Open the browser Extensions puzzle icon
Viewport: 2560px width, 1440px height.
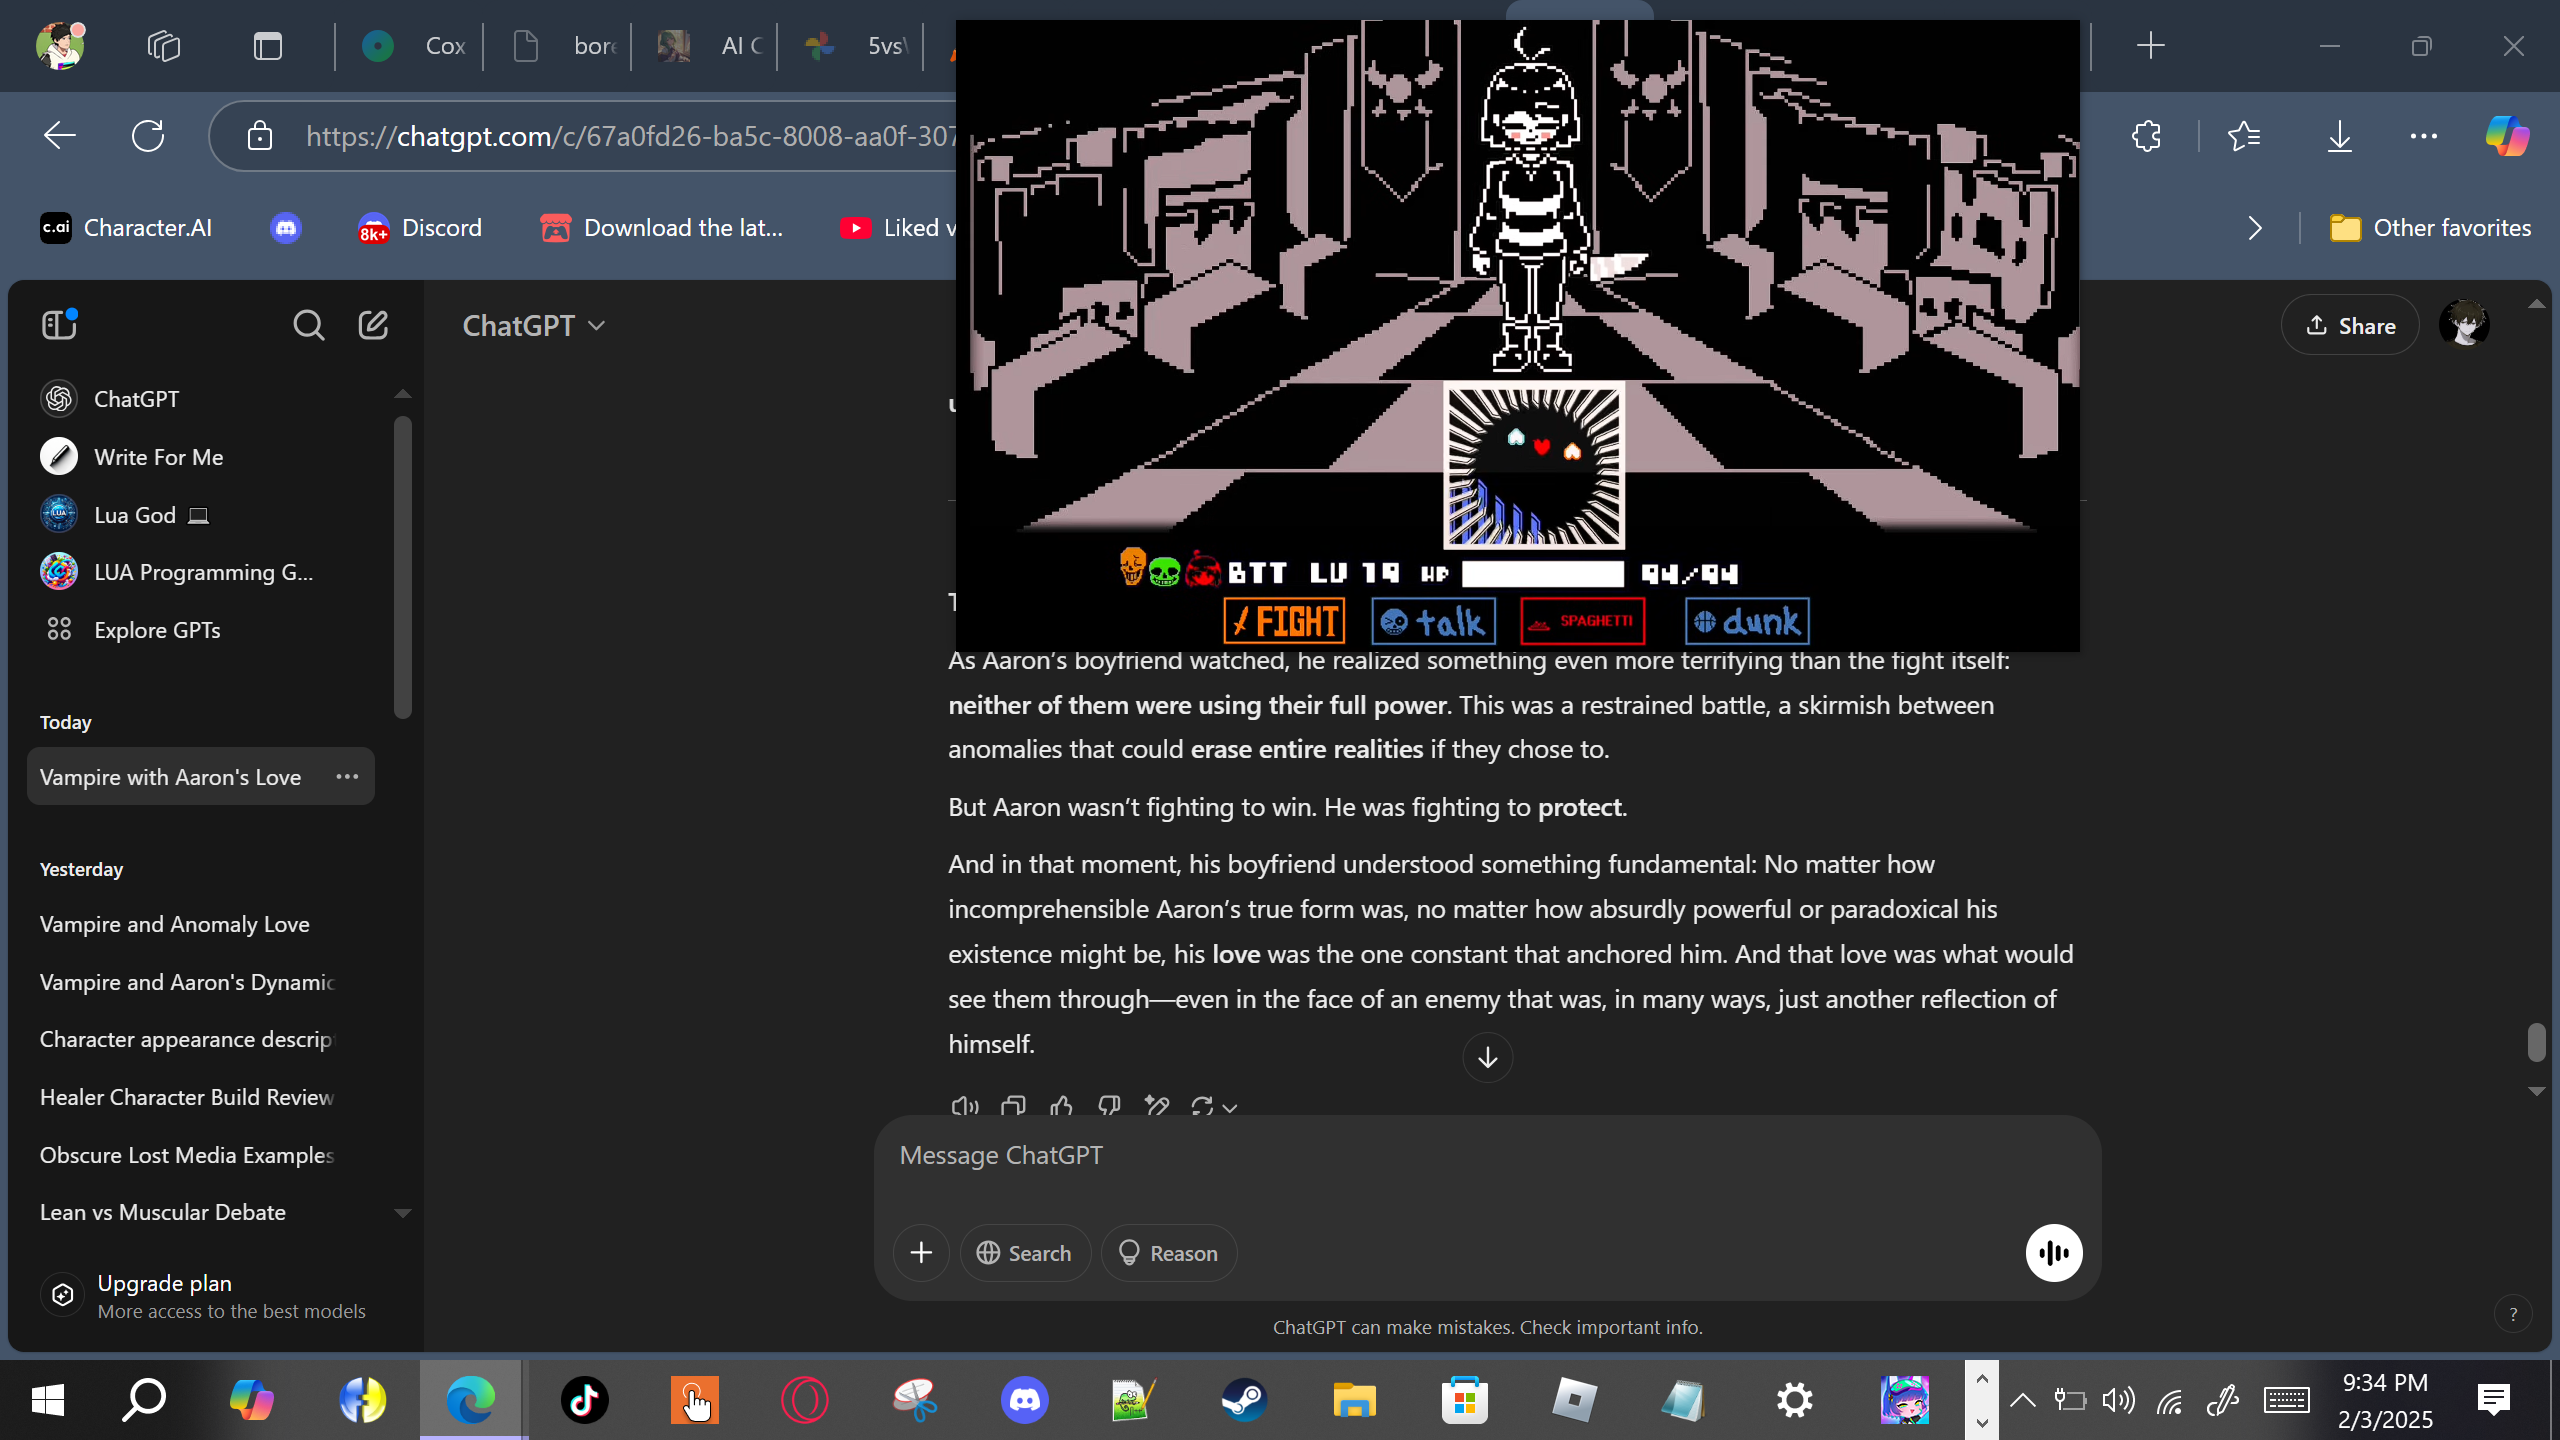coord(2147,136)
